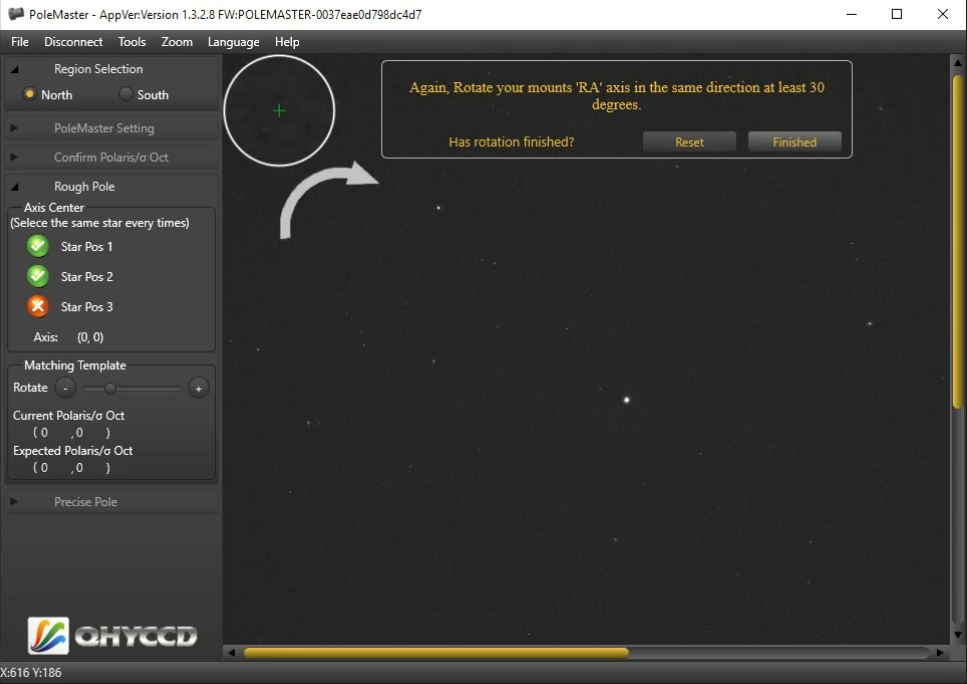Collapse the Region Selection section

14,69
